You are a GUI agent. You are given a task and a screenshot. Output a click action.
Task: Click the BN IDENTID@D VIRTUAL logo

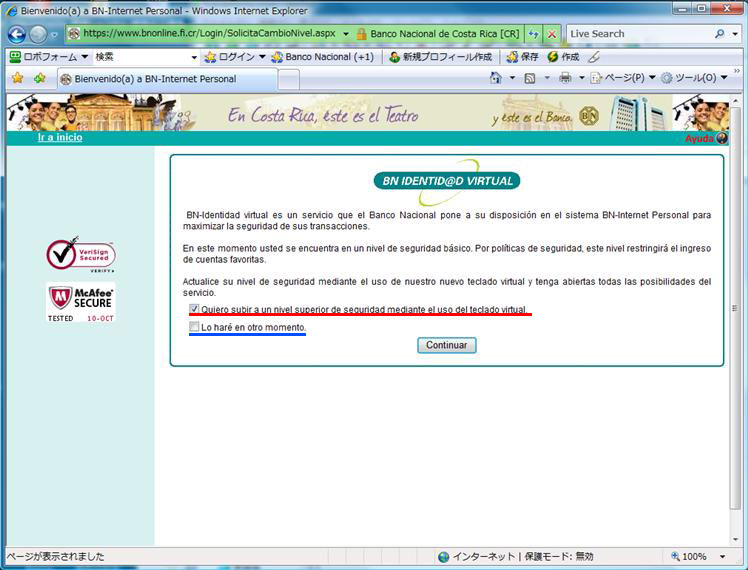point(447,181)
